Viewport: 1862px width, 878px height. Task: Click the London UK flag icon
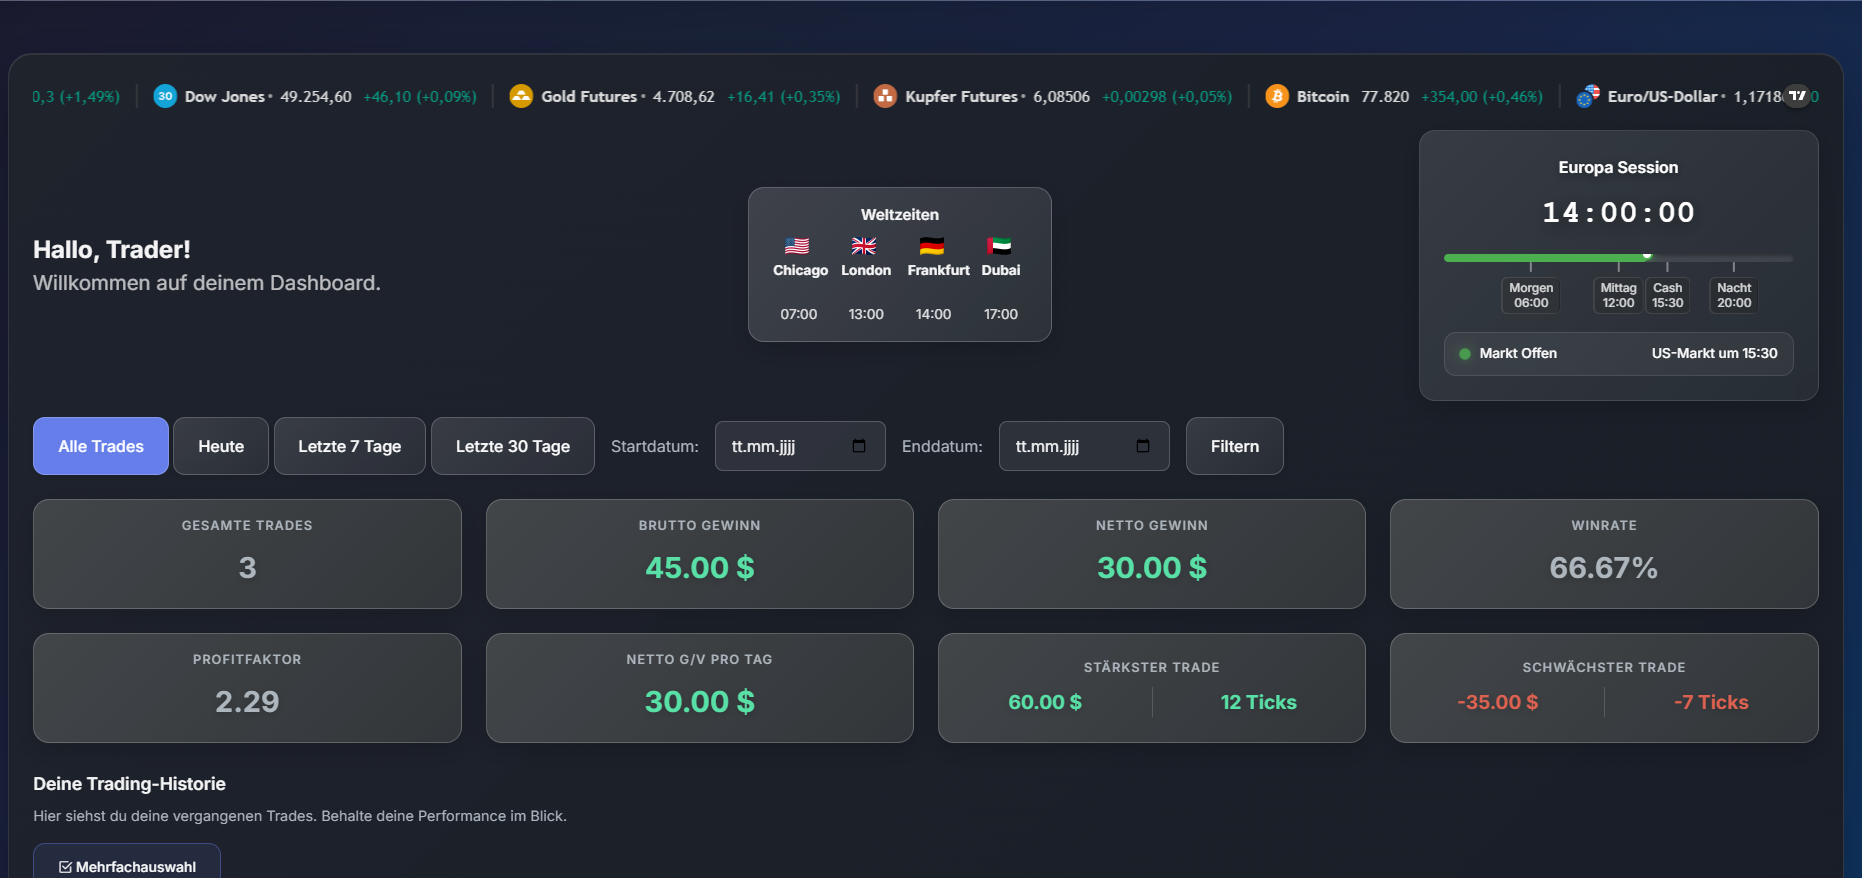coord(864,246)
